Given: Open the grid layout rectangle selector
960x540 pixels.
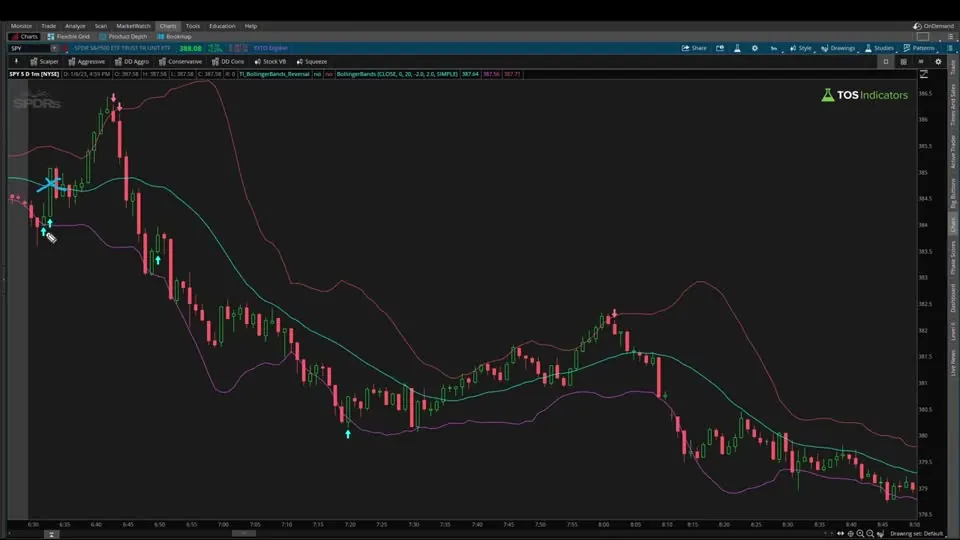Looking at the screenshot, I should [923, 37].
